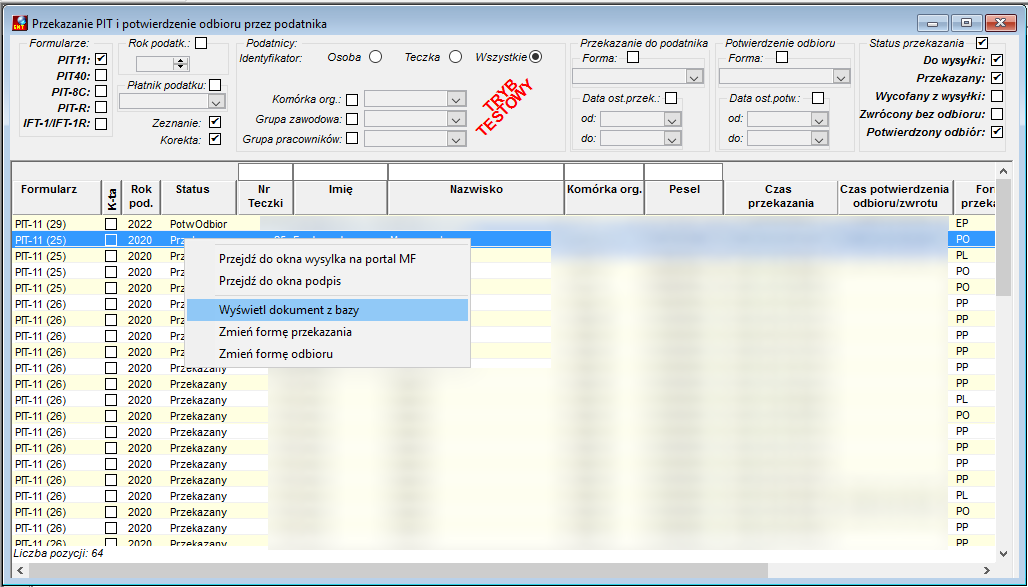Open the Płatnik podatku dropdown
Image resolution: width=1028 pixels, height=587 pixels.
(x=216, y=102)
